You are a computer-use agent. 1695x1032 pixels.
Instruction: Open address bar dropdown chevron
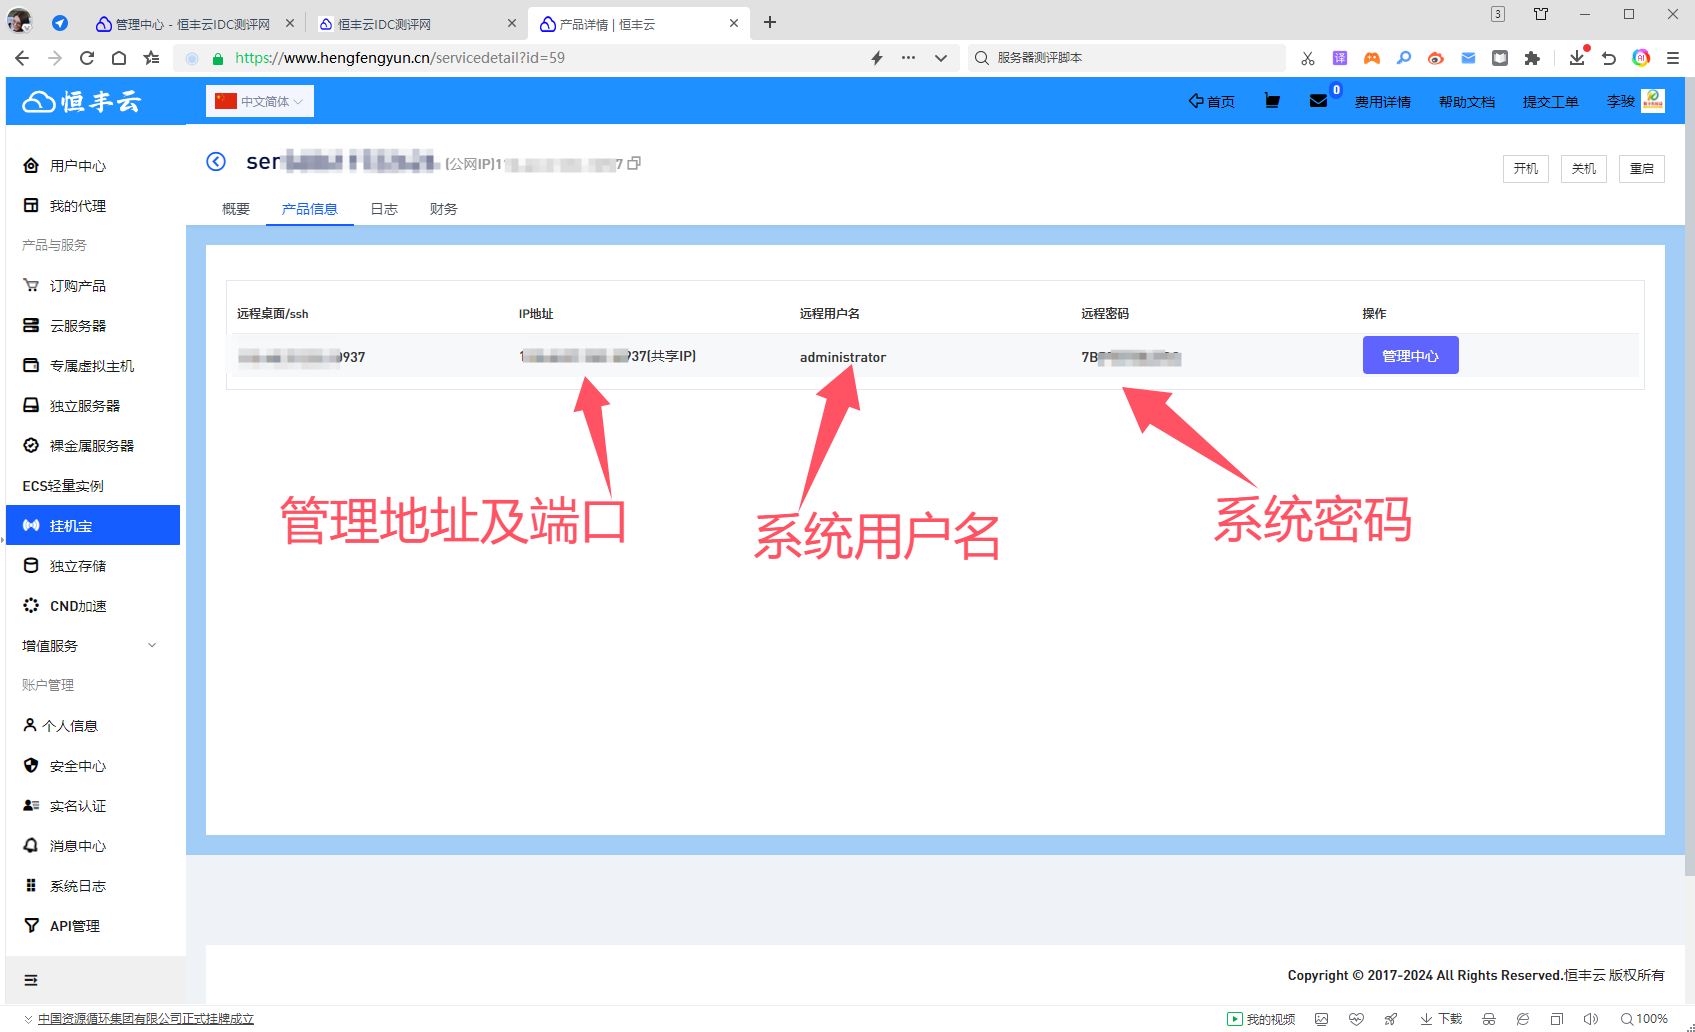tap(941, 58)
